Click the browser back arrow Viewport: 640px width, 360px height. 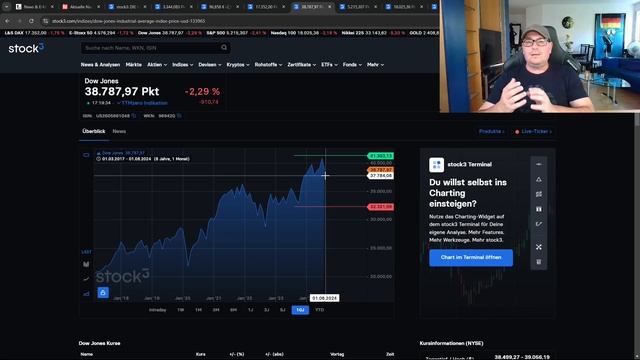7,21
